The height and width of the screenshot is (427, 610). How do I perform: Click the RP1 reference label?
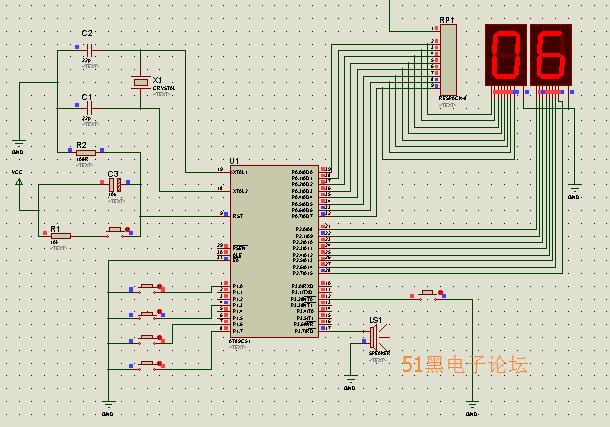pyautogui.click(x=447, y=20)
